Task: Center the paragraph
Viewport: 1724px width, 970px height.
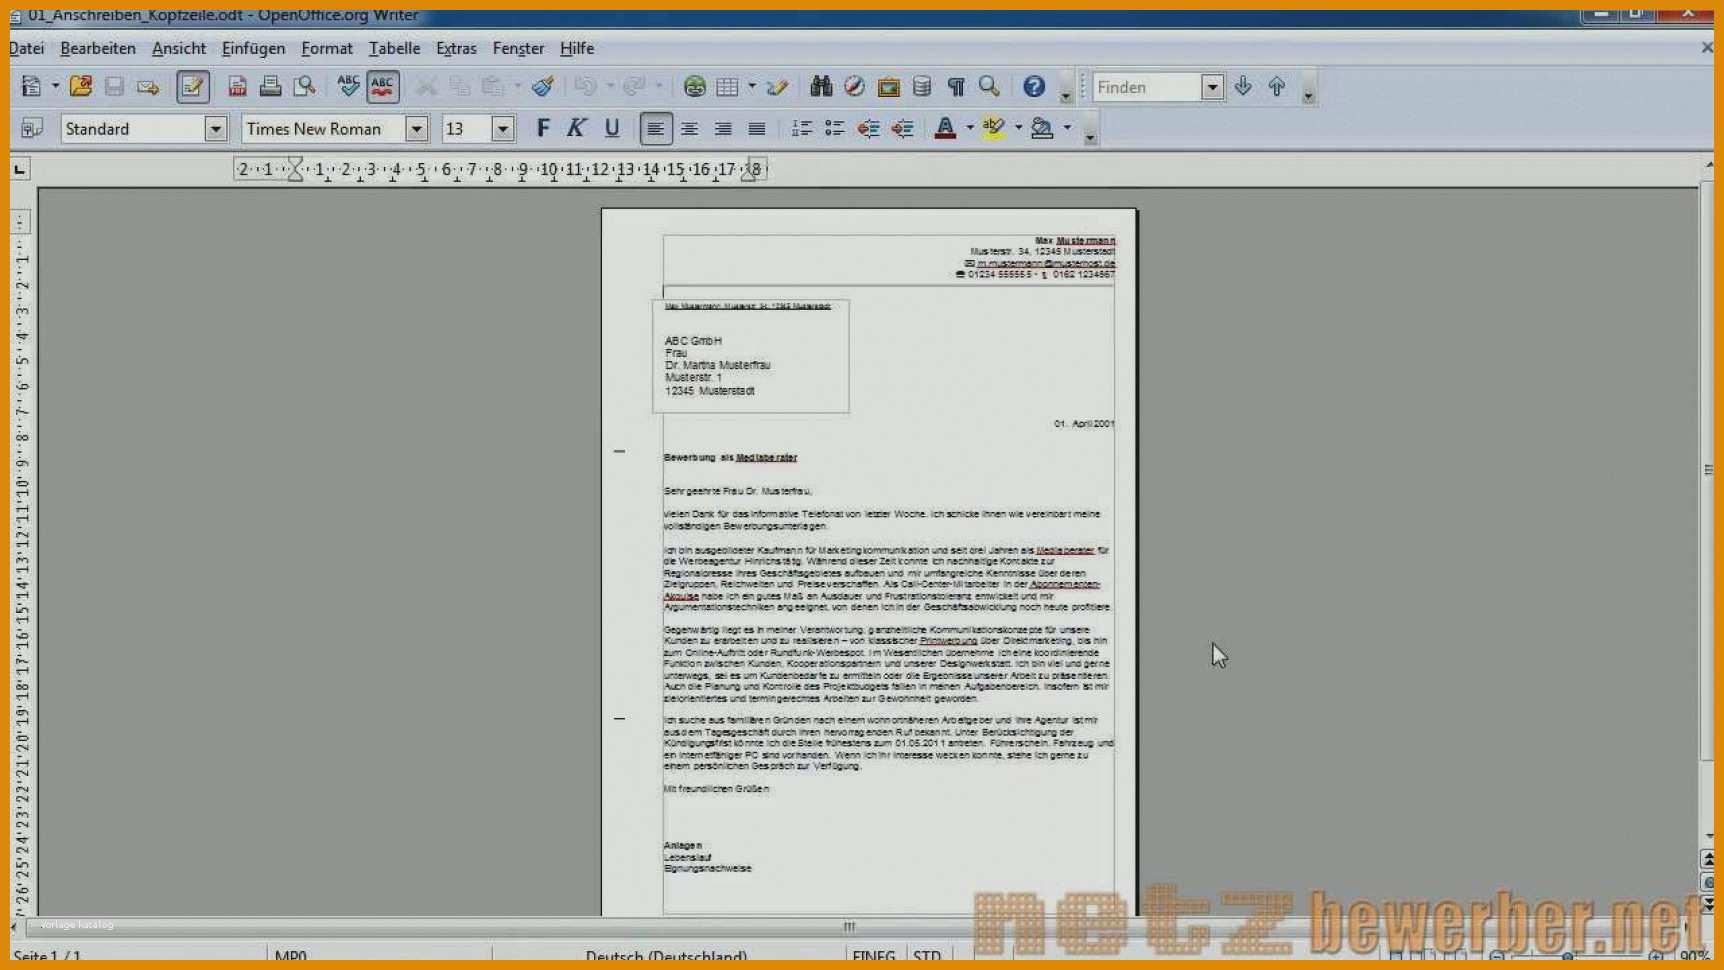Action: (689, 128)
